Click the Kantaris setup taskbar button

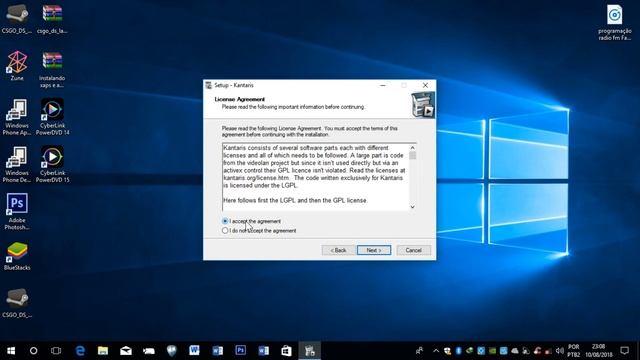(309, 351)
